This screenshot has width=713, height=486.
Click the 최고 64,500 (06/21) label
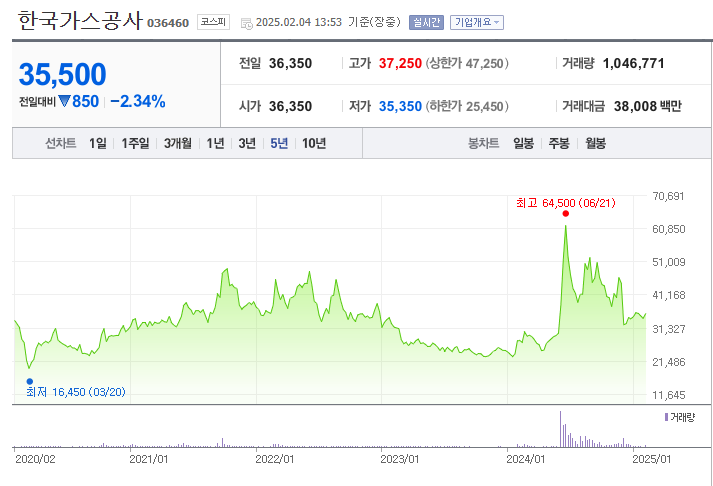pyautogui.click(x=566, y=203)
